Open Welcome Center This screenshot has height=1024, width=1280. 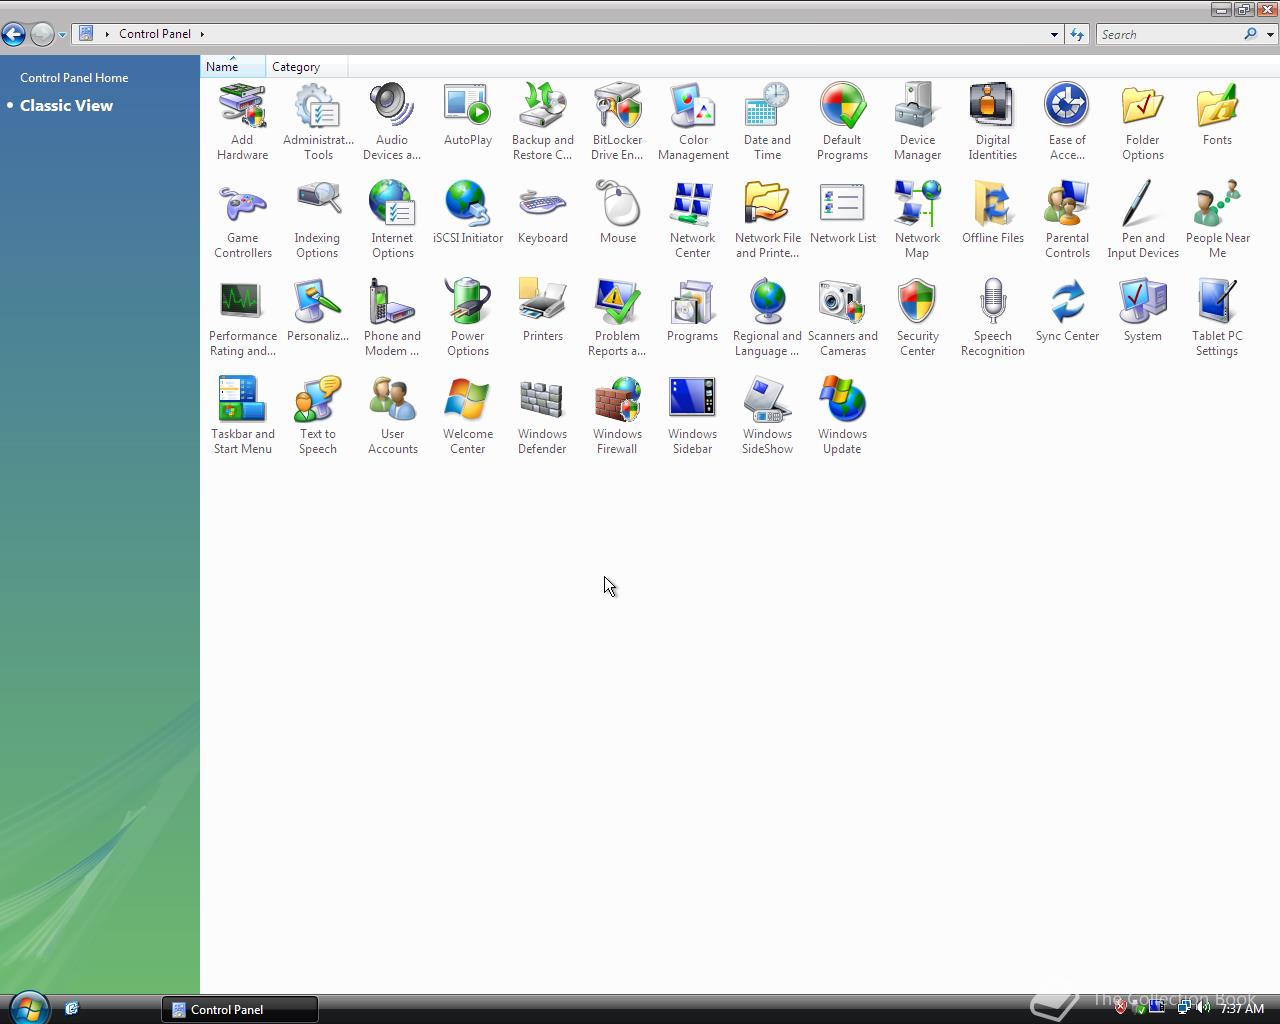coord(468,416)
